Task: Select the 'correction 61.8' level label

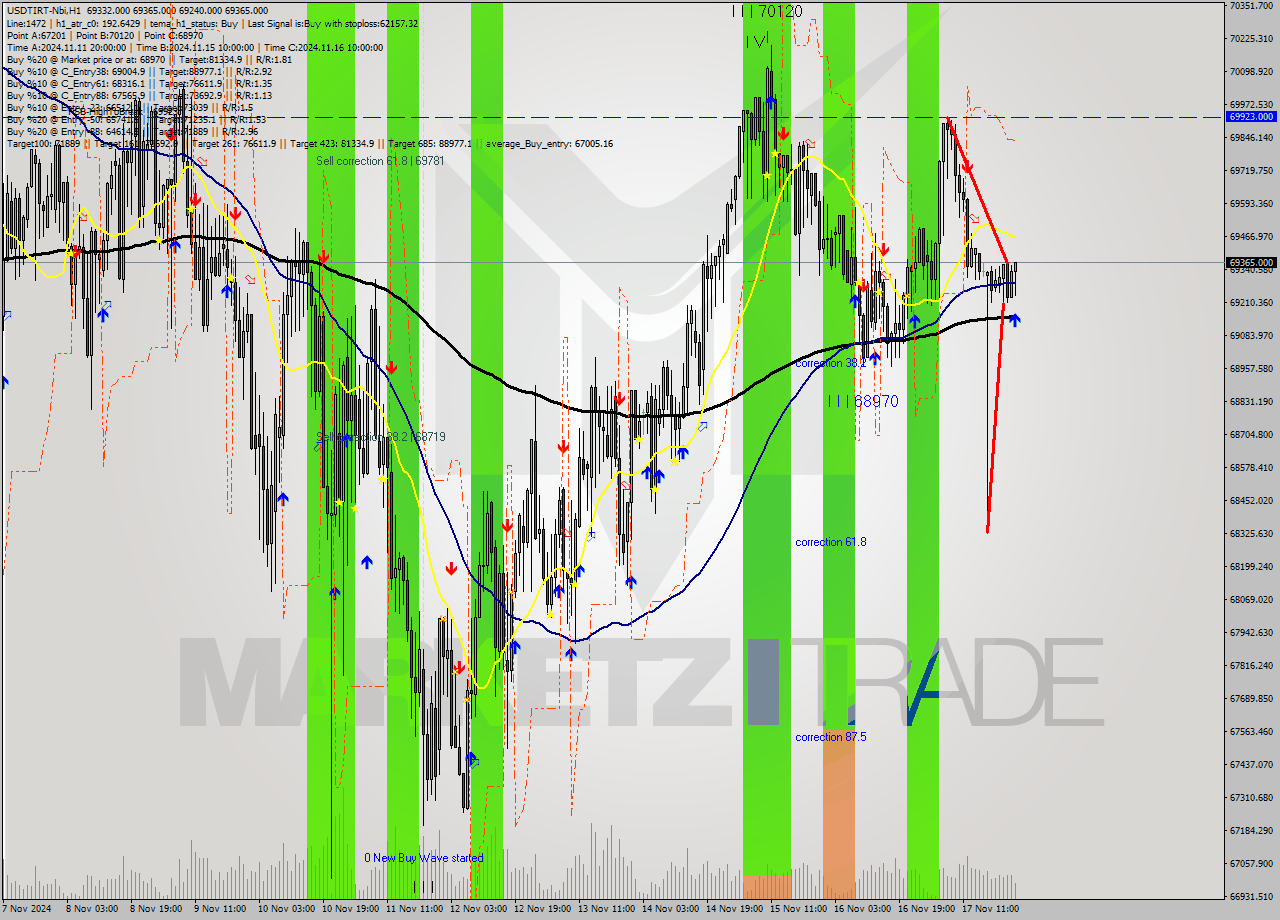Action: (831, 542)
